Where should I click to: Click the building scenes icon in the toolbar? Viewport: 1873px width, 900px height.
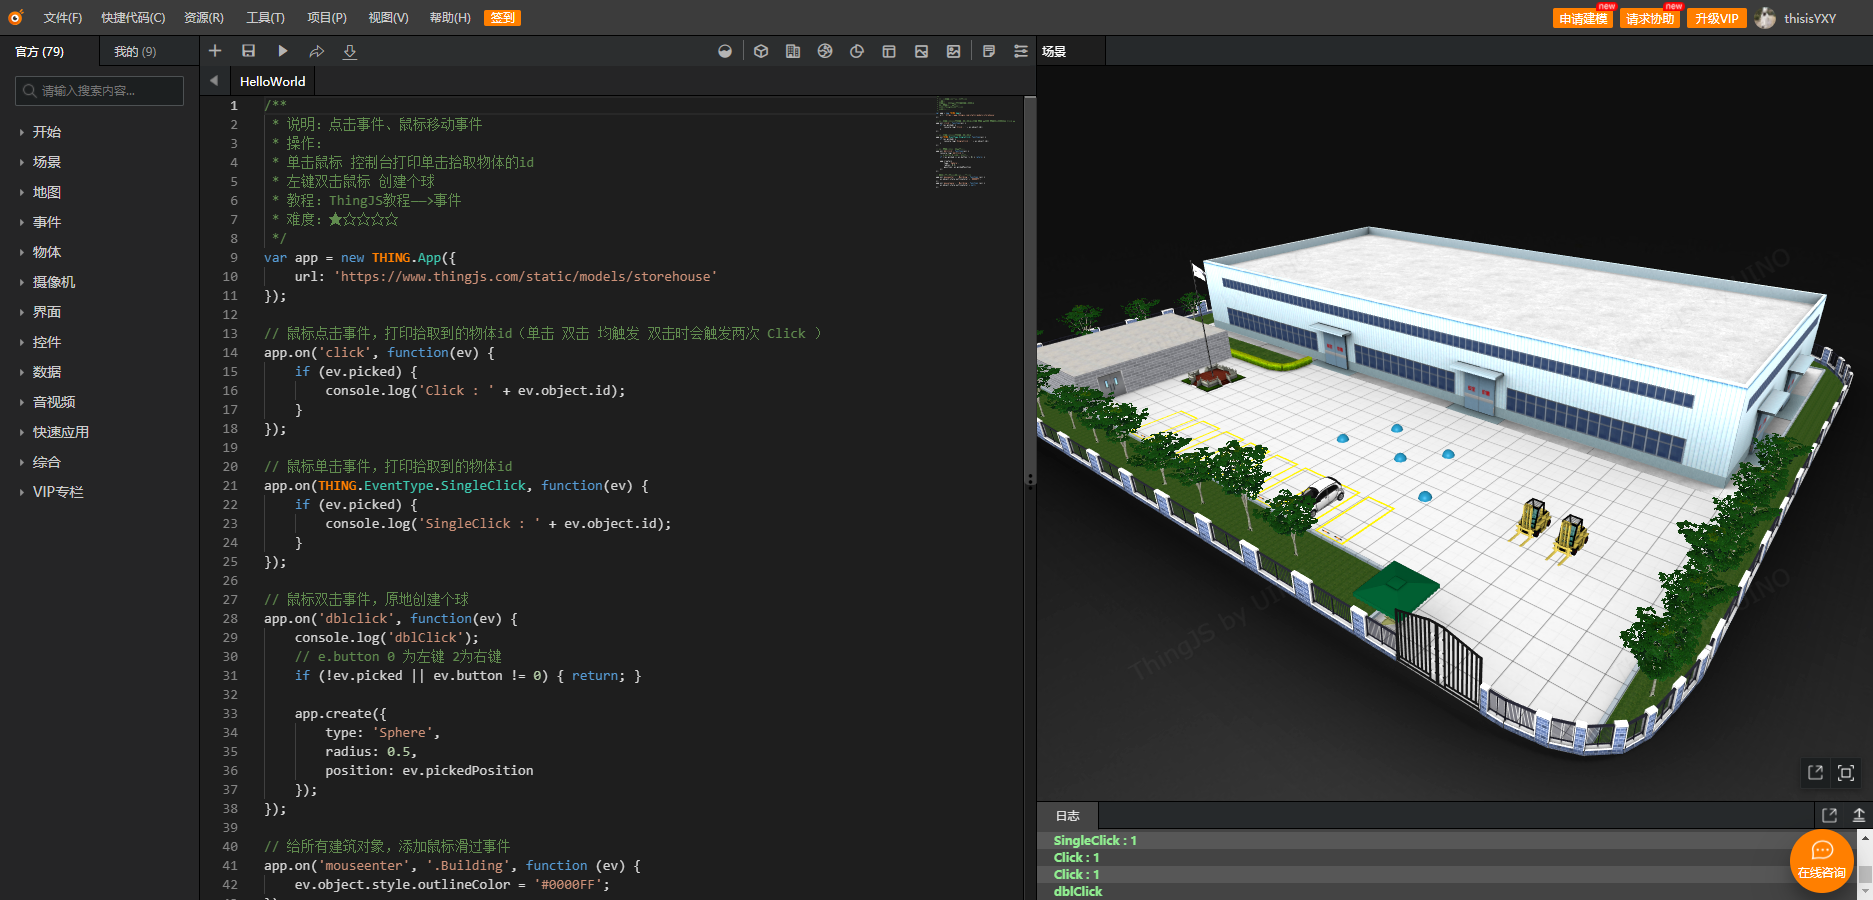click(793, 51)
